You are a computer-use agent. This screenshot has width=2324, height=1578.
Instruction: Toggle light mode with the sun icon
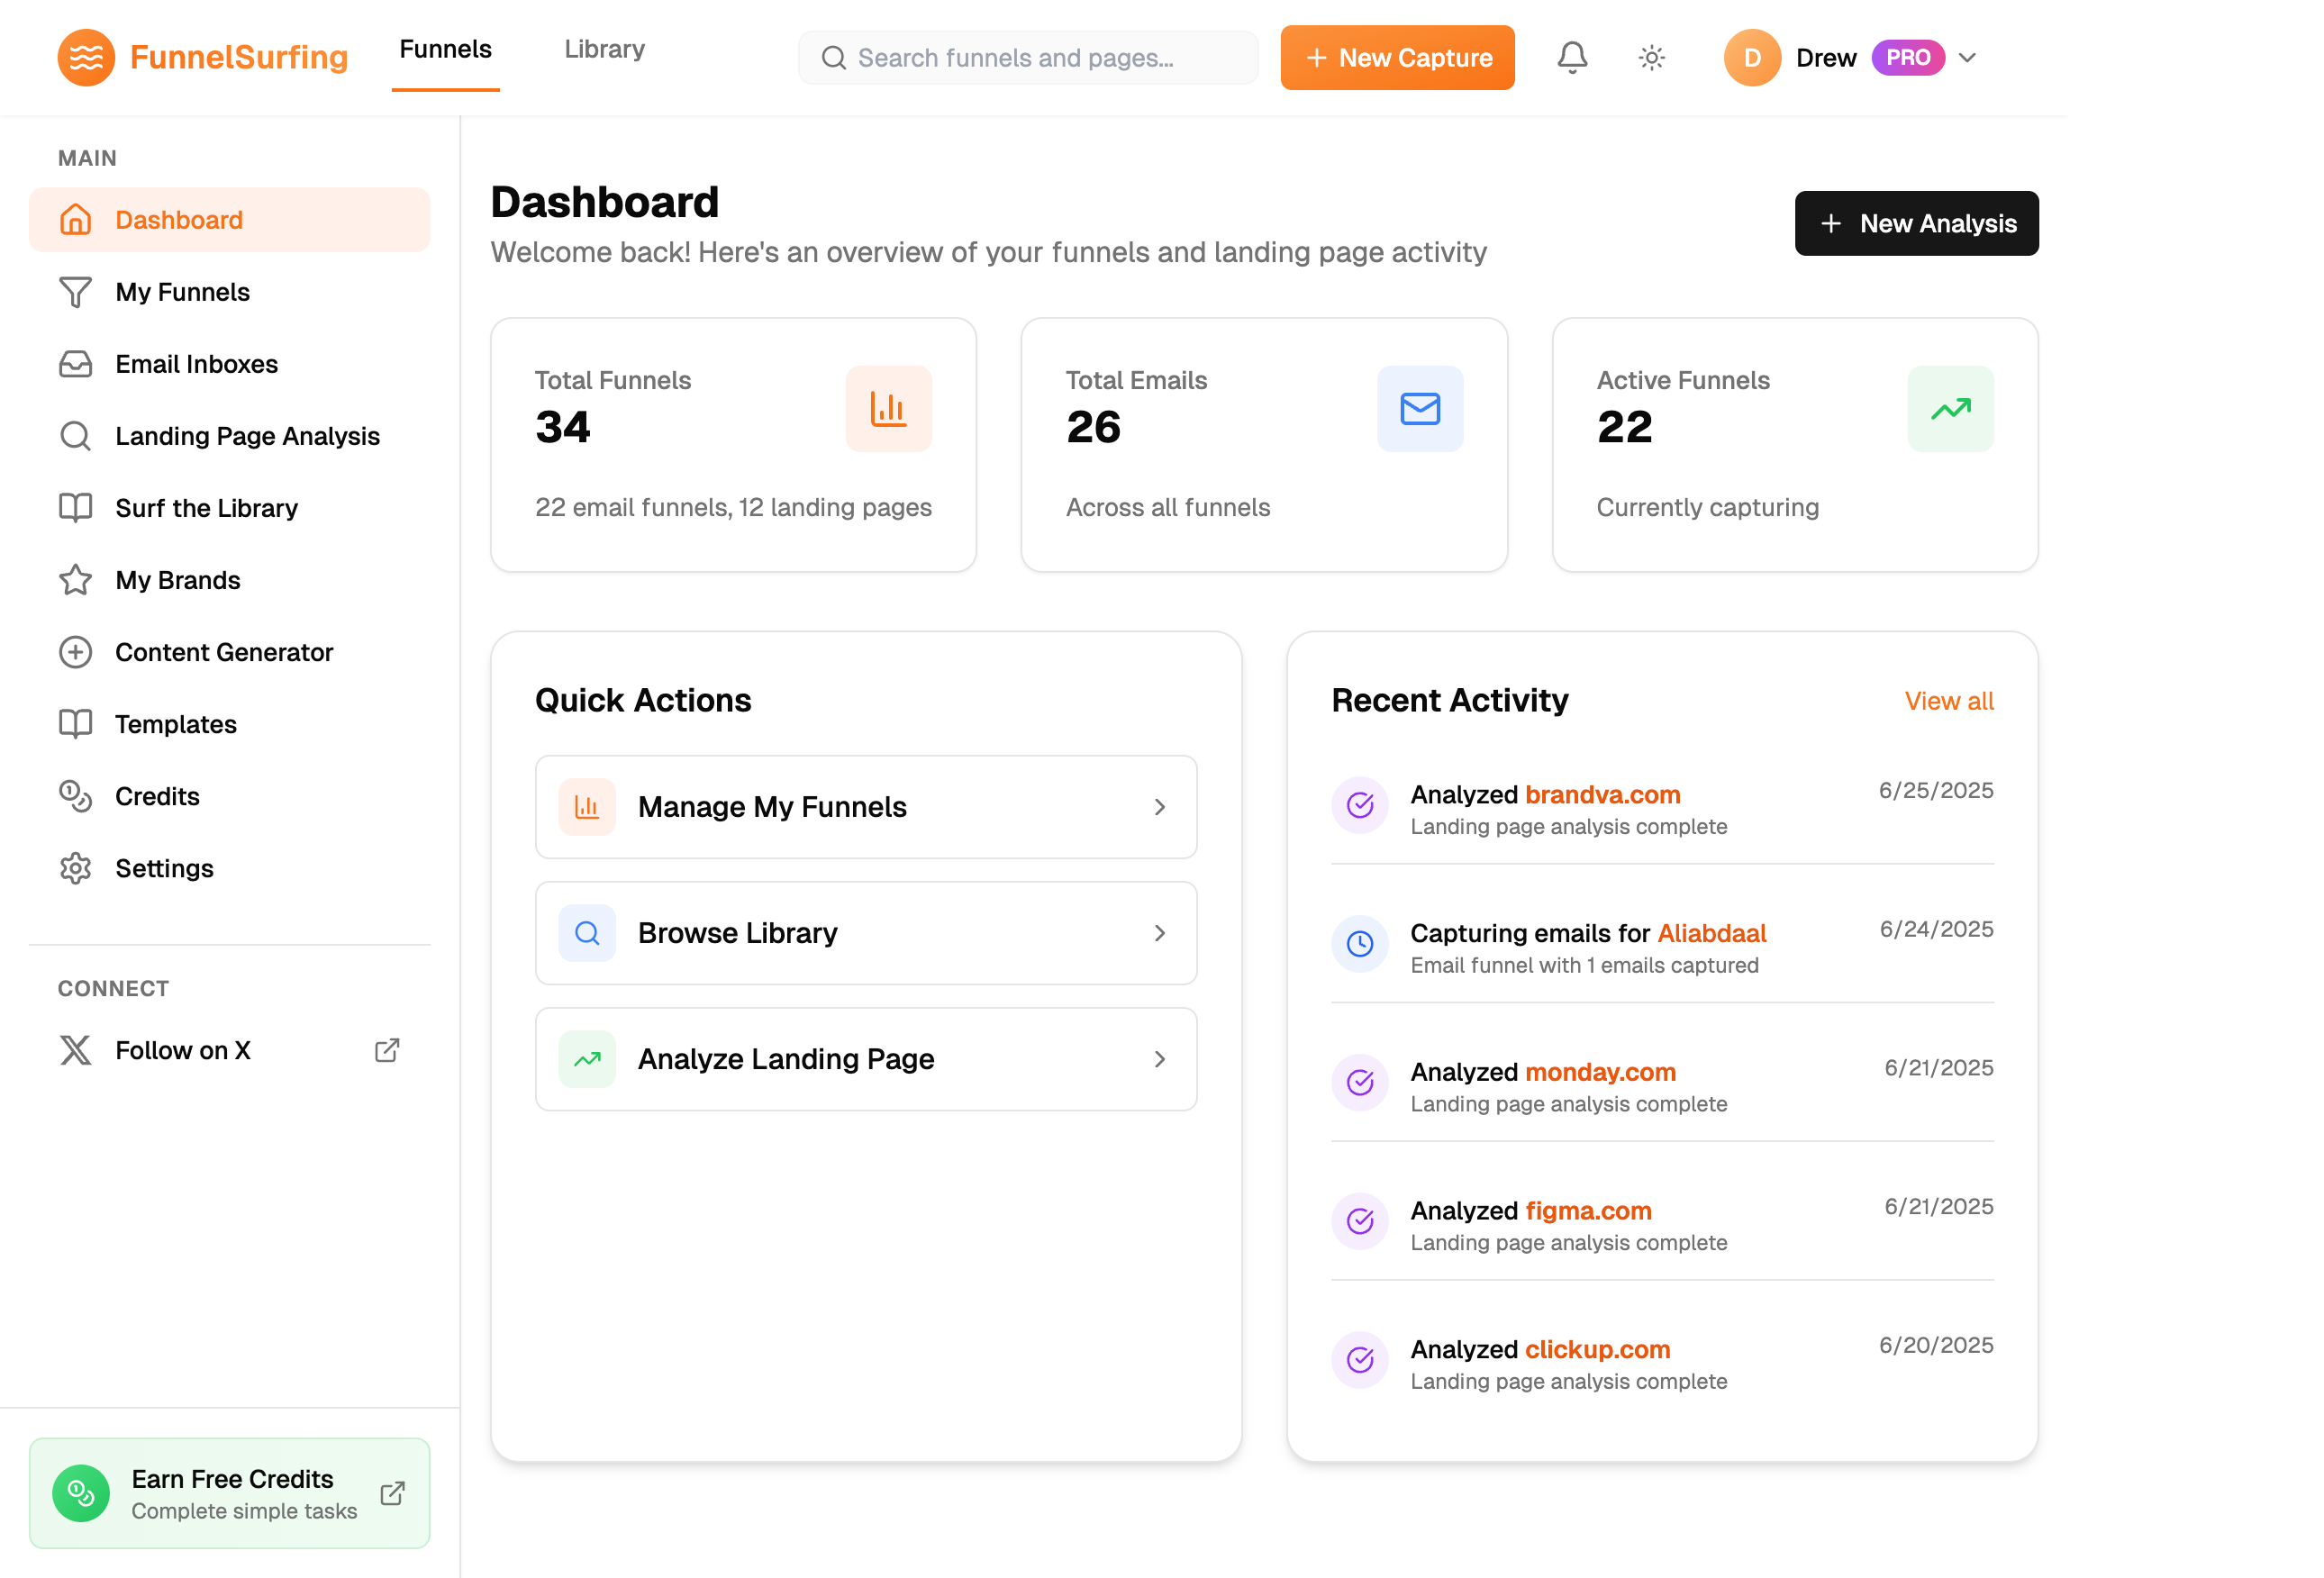pyautogui.click(x=1651, y=57)
